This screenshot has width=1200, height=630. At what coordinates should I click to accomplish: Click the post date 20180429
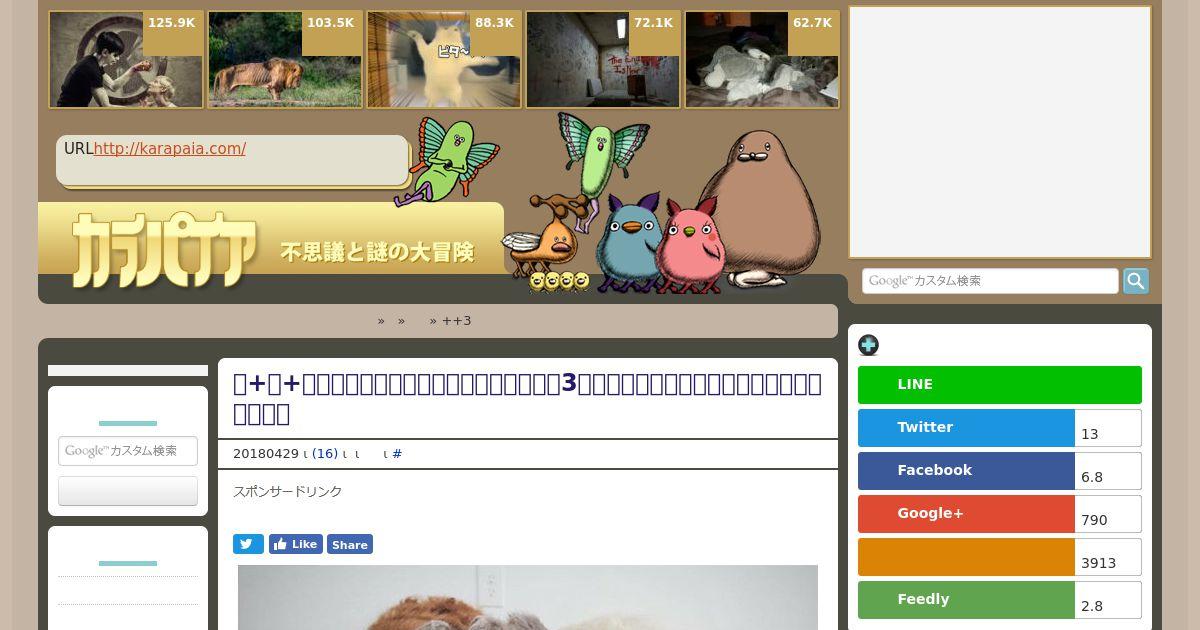point(266,454)
